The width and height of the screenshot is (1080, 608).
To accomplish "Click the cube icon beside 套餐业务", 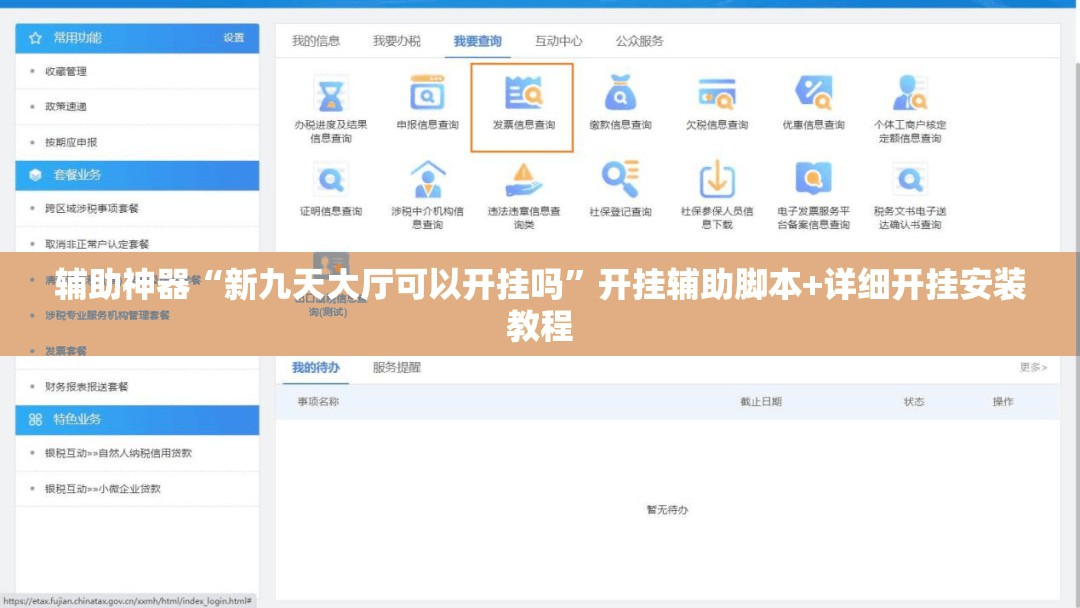I will pyautogui.click(x=35, y=175).
